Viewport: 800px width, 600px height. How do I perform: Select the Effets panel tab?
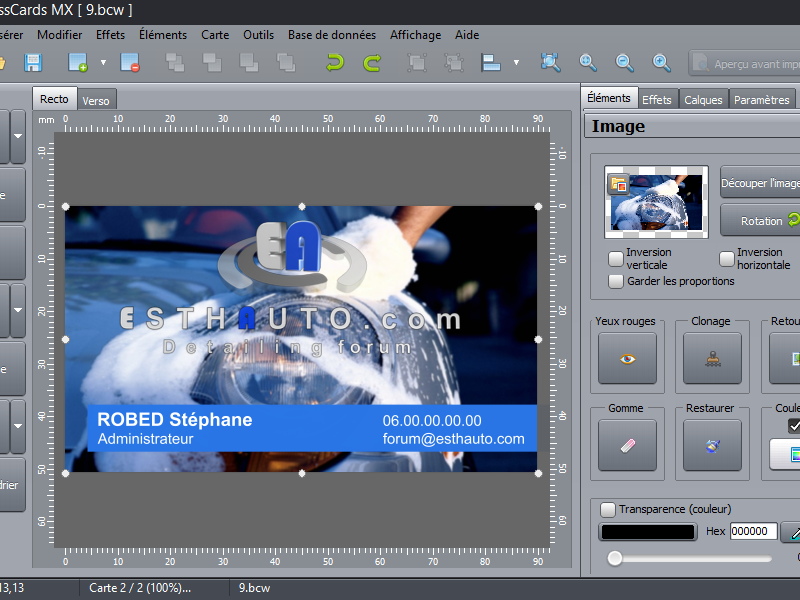click(657, 99)
